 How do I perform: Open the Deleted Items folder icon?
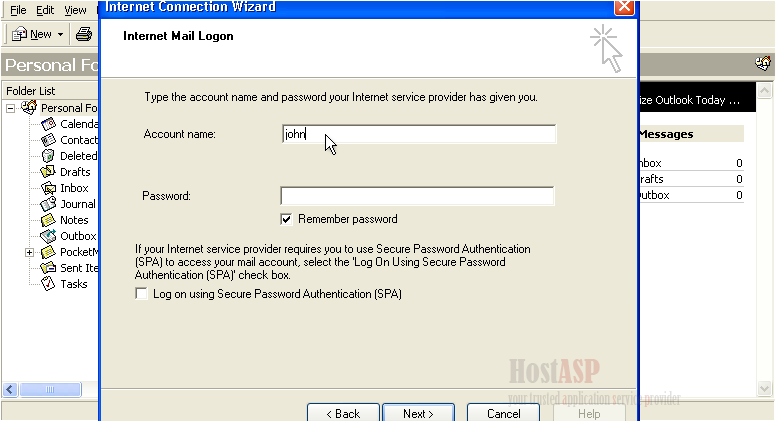[x=48, y=156]
